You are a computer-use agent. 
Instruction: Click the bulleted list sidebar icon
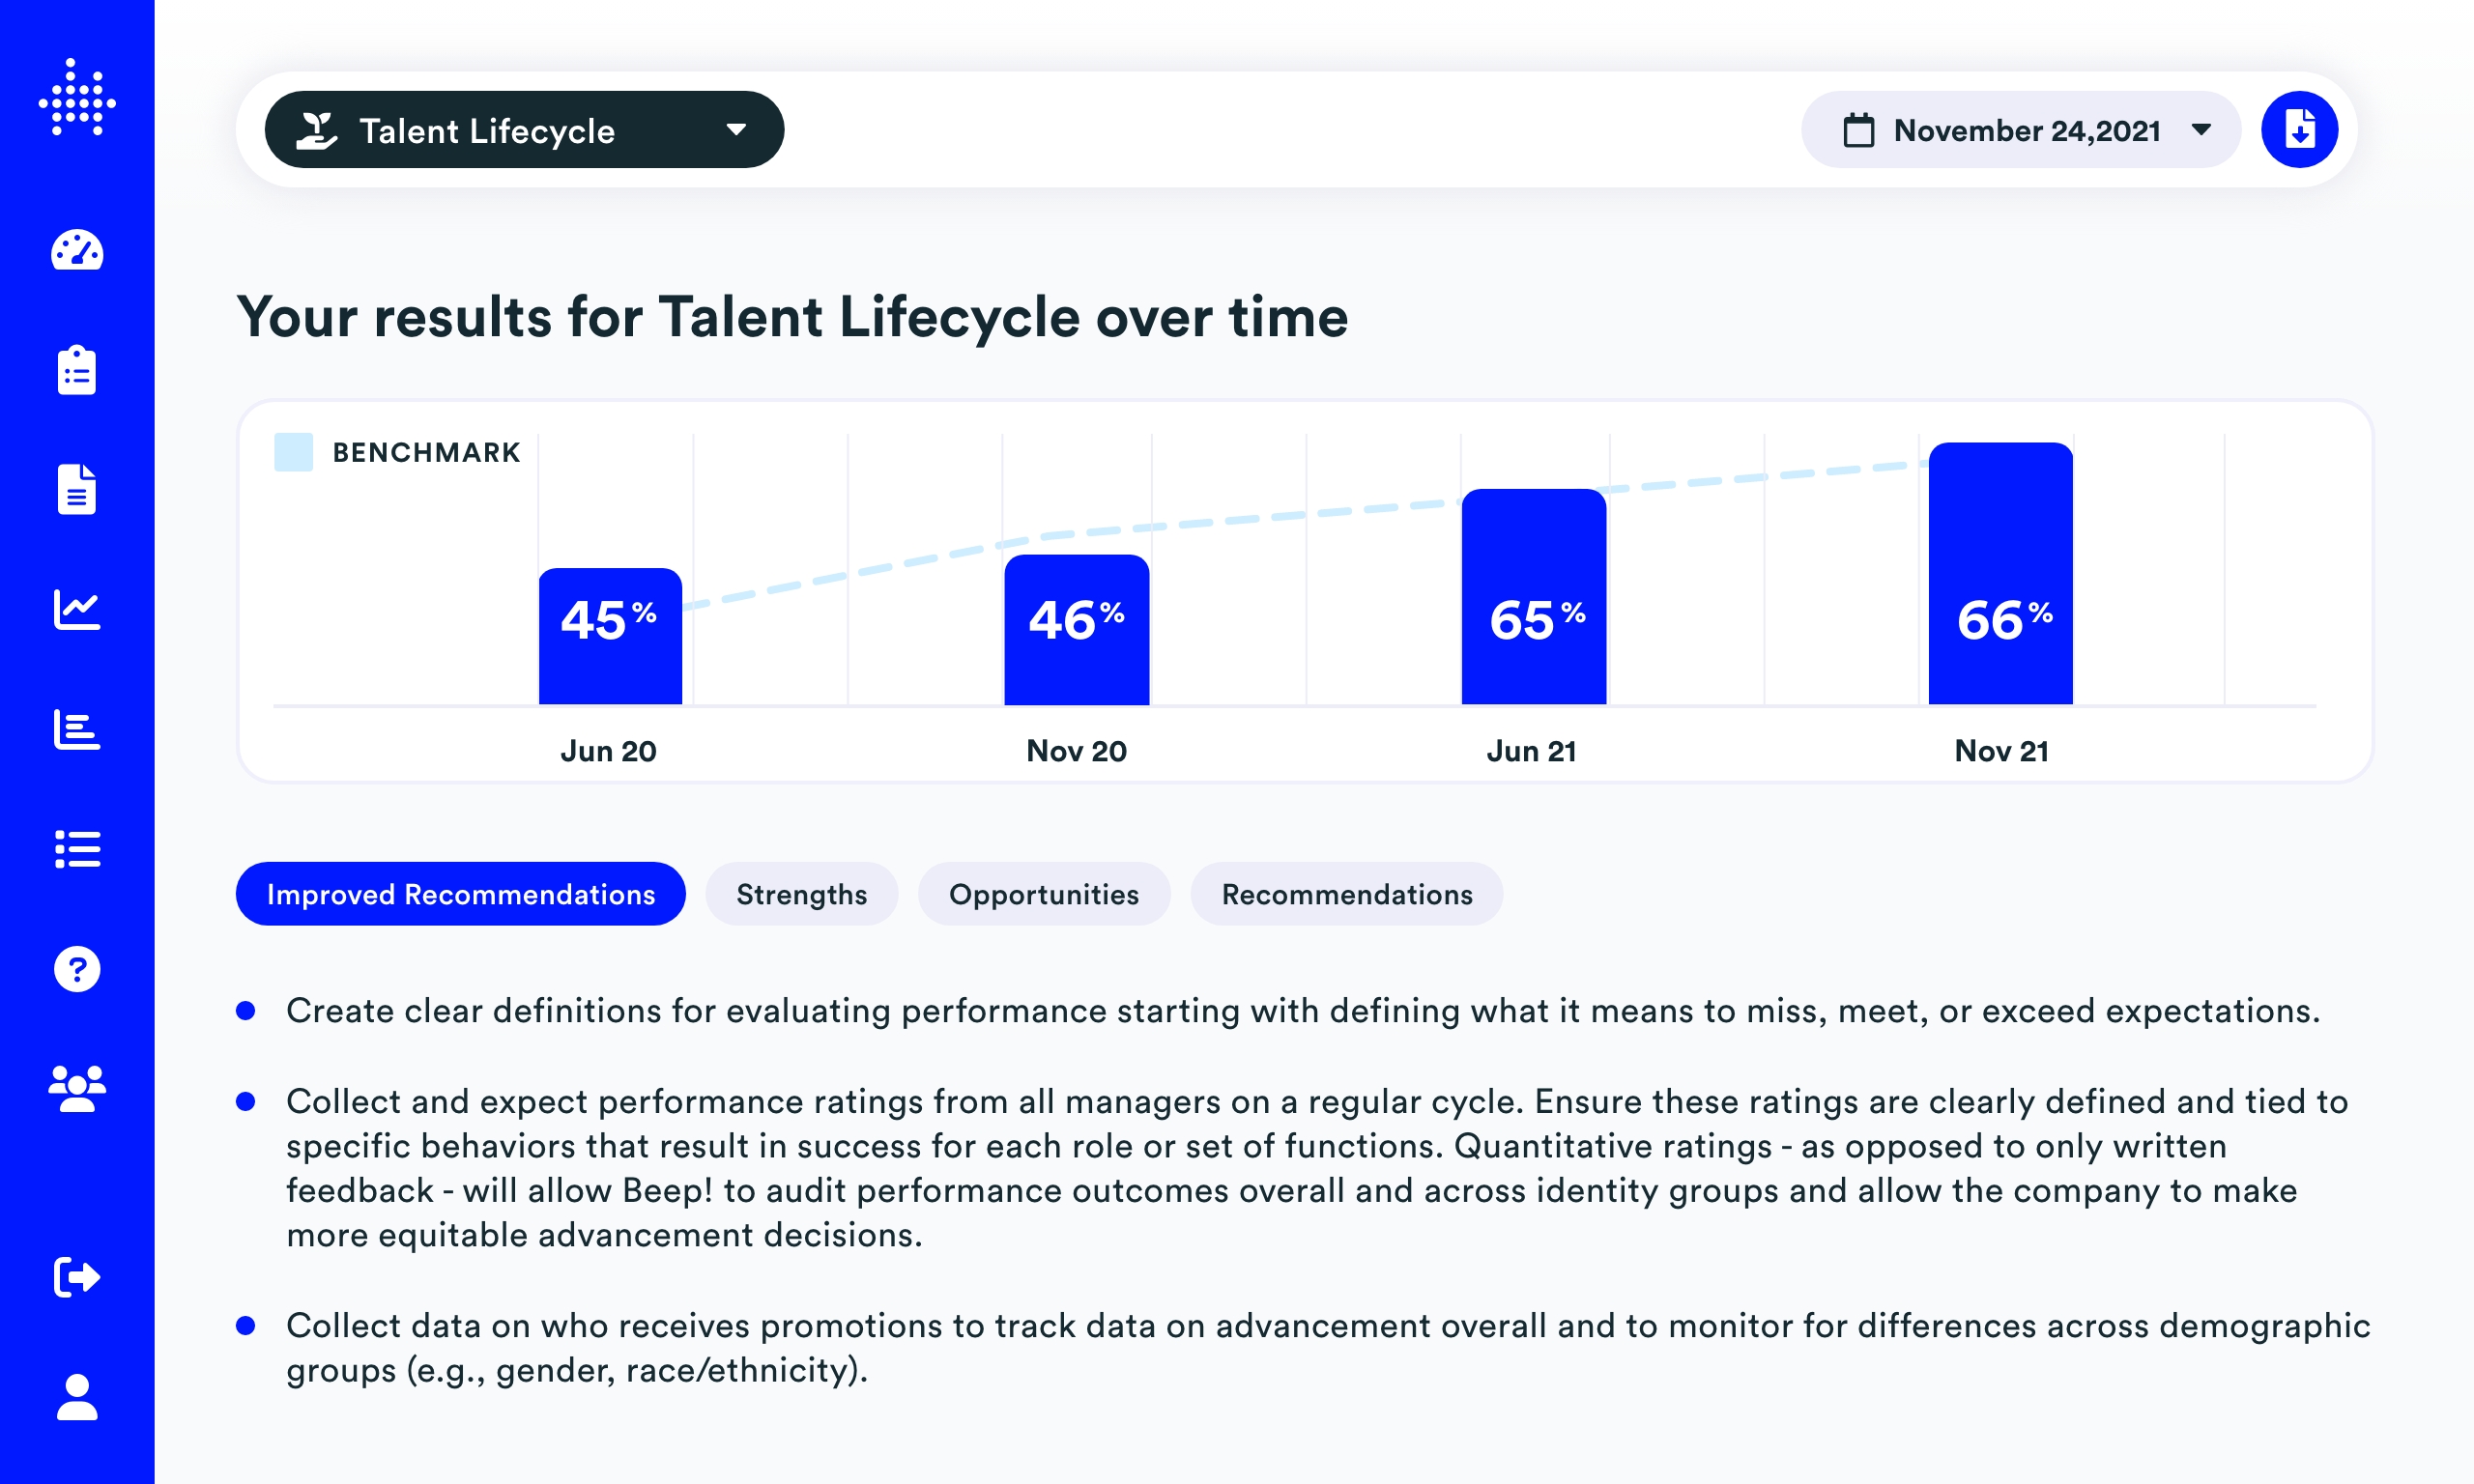(77, 849)
